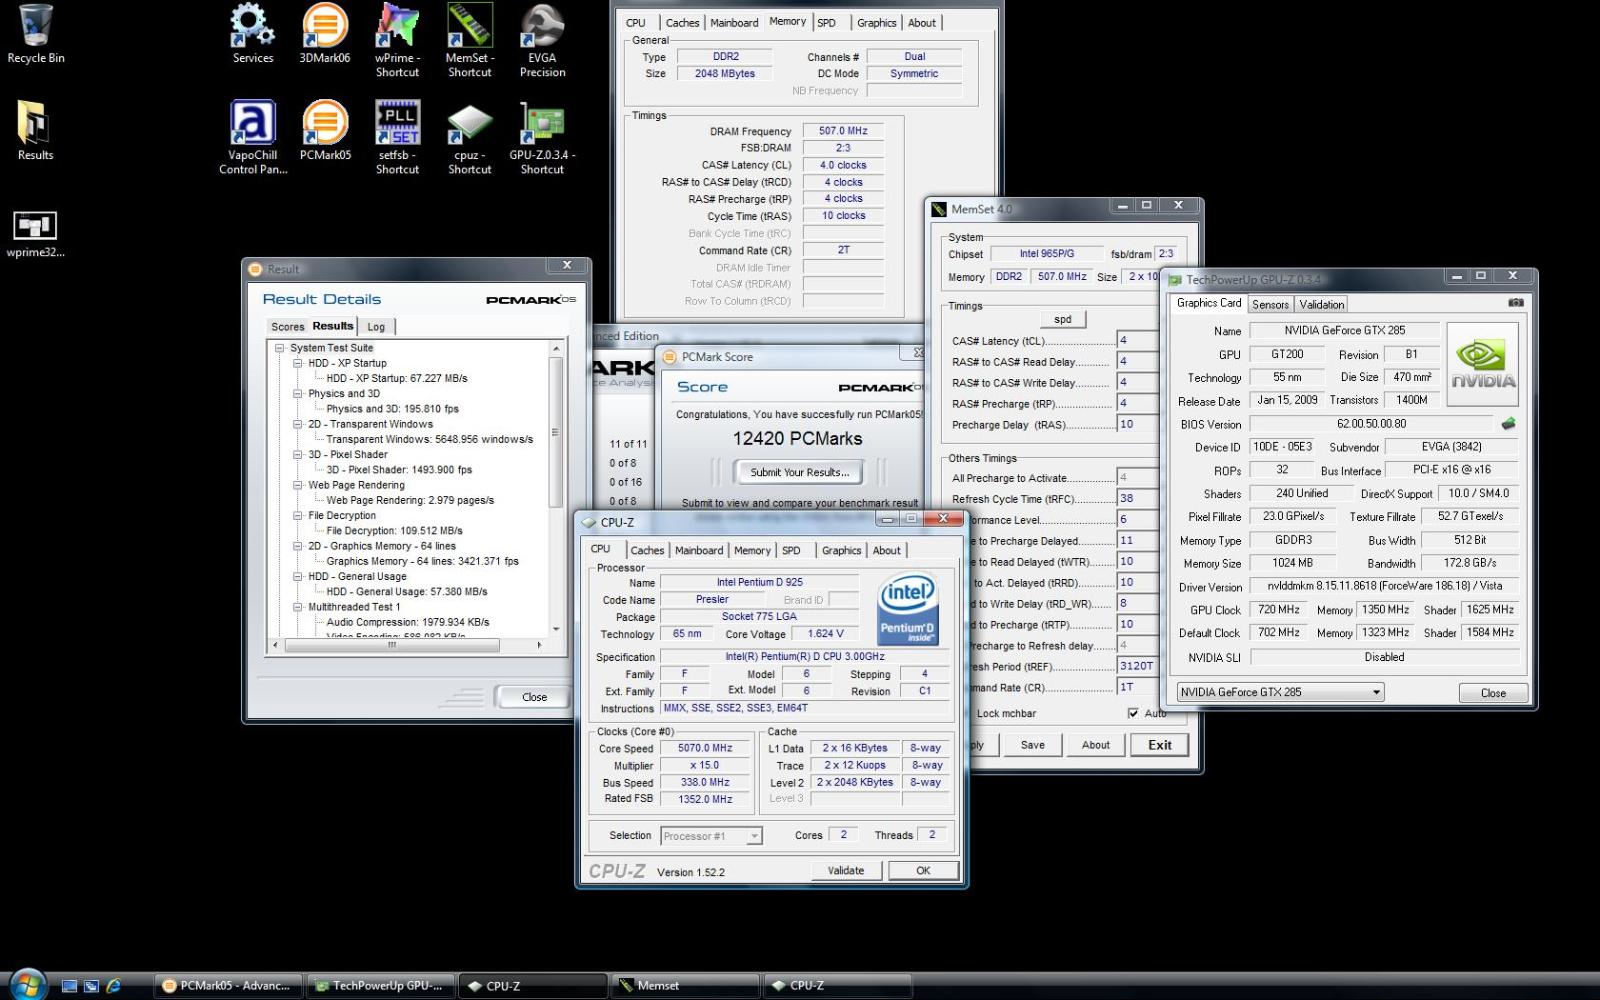Switch to Scores tab in Result Details
1600x1000 pixels.
click(x=287, y=327)
